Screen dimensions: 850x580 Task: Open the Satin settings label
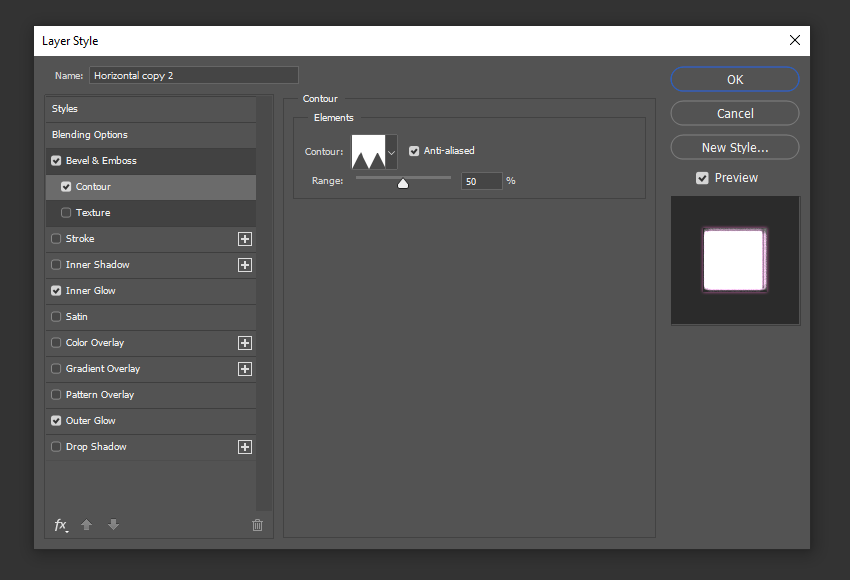76,317
